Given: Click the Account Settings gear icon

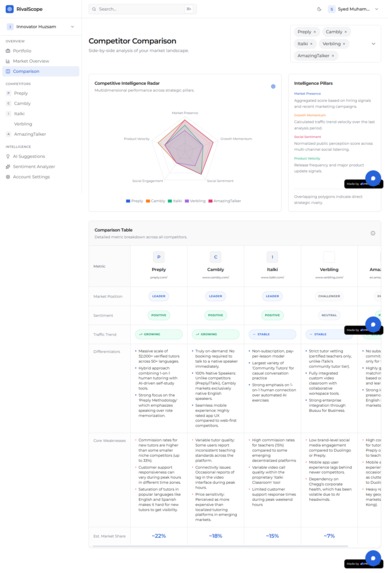Looking at the screenshot, I should pyautogui.click(x=8, y=177).
